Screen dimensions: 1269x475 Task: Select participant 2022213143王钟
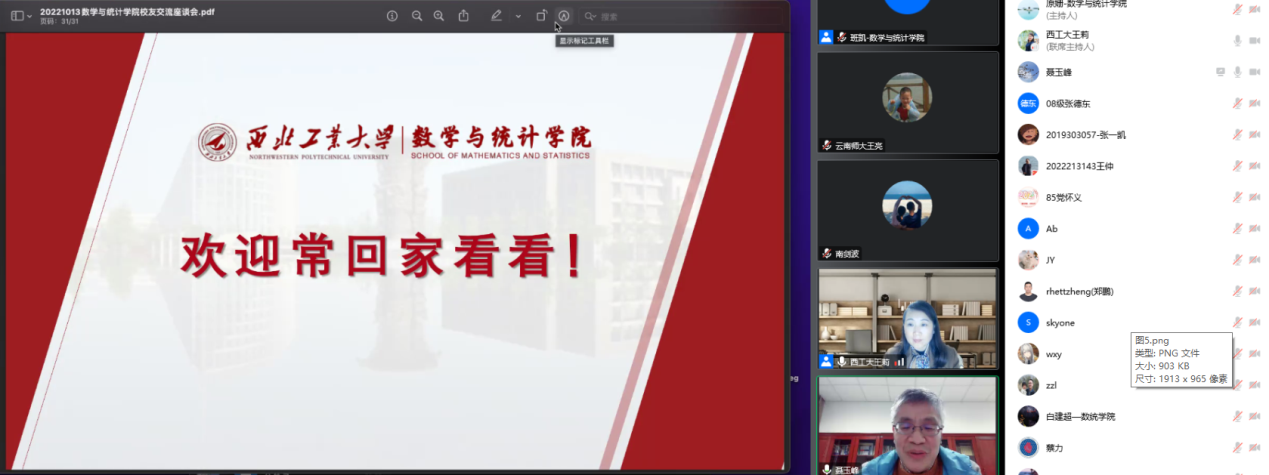pyautogui.click(x=1137, y=166)
